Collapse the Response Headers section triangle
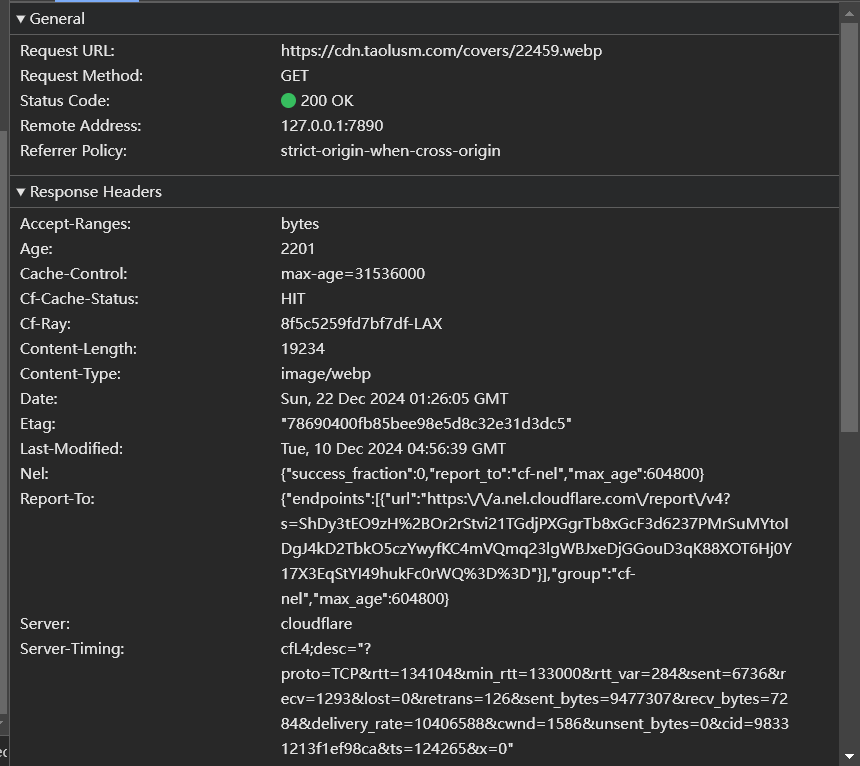Screen dimensions: 860x766 [x=20, y=192]
